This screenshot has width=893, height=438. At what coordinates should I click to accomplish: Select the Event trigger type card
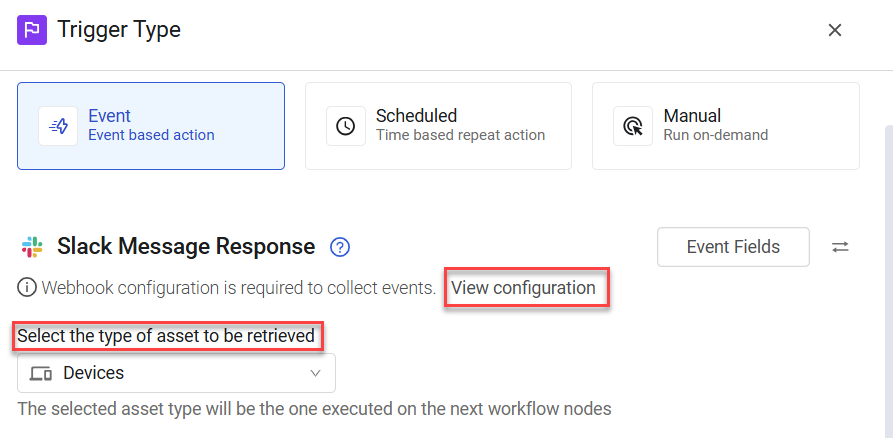tap(151, 126)
